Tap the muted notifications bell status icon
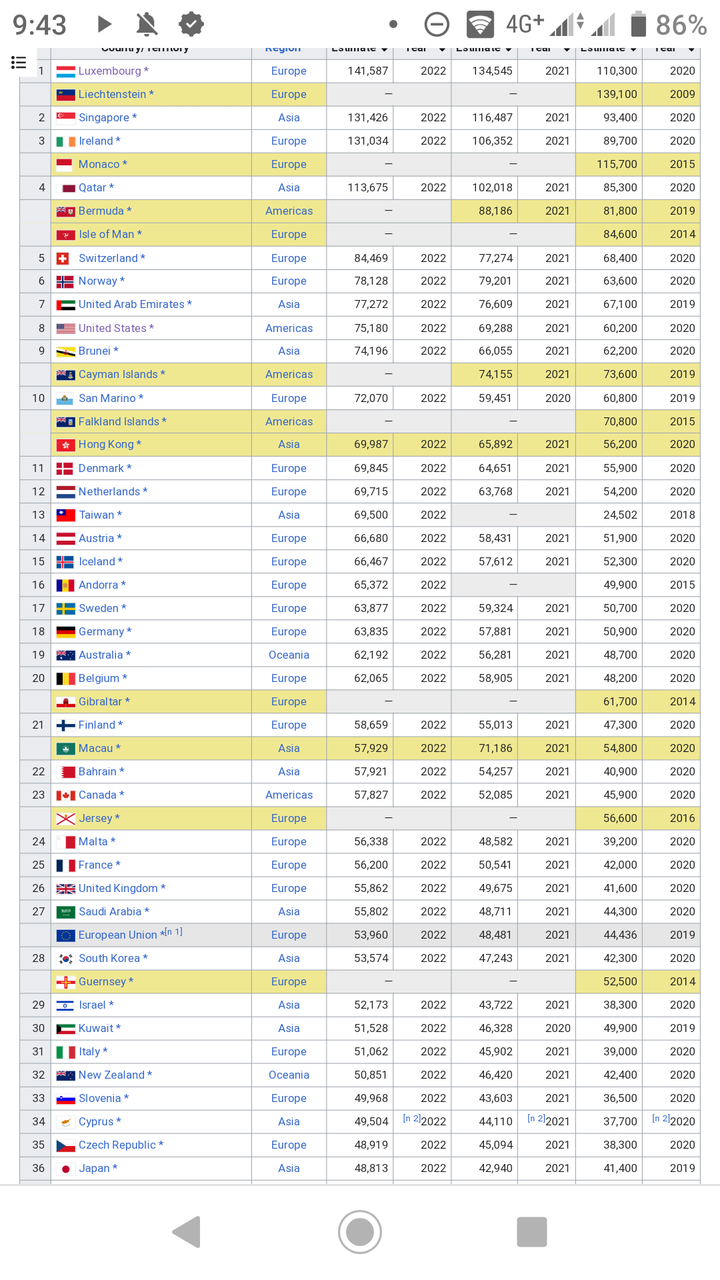720x1280 pixels. (147, 24)
